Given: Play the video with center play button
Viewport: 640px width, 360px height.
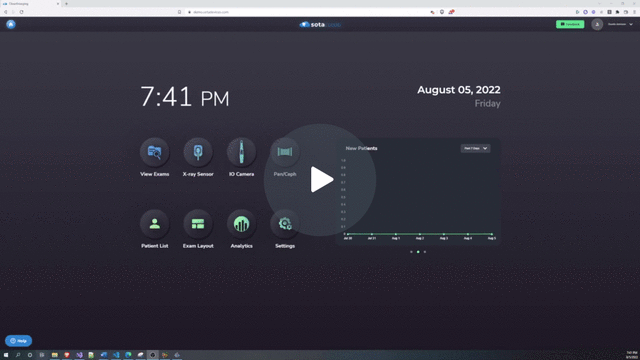Looking at the screenshot, I should (320, 180).
